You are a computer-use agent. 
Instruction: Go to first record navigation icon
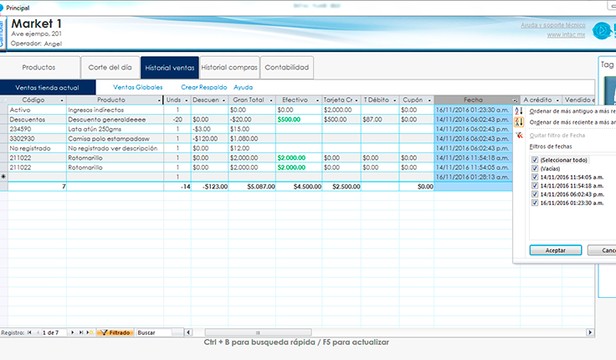pyautogui.click(x=29, y=332)
